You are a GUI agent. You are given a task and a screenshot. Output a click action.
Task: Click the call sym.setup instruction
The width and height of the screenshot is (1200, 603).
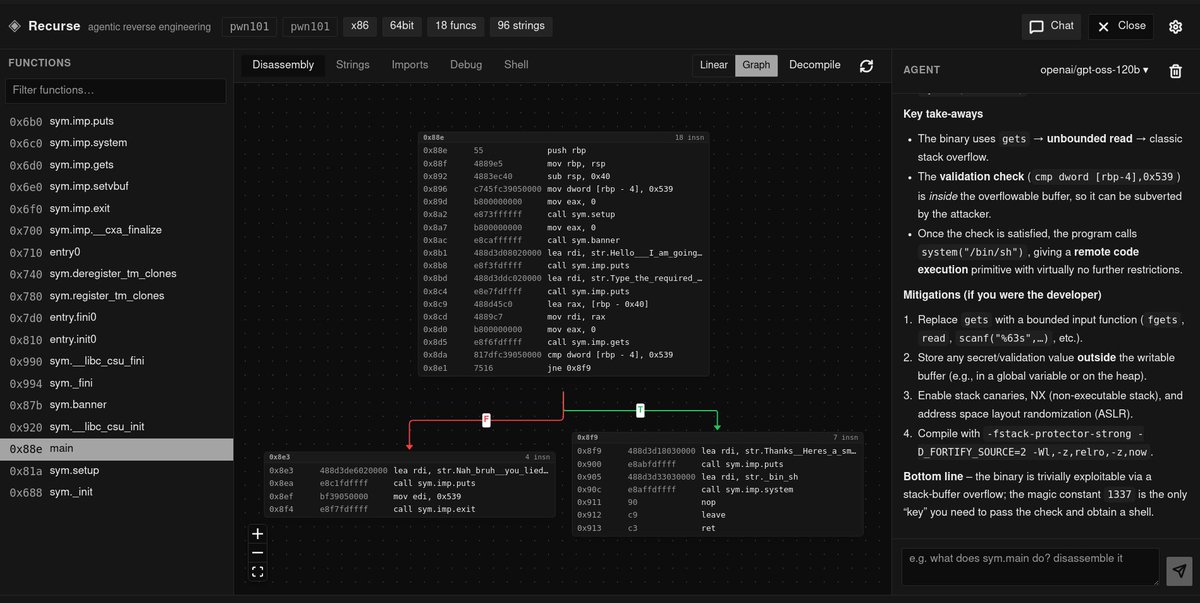pyautogui.click(x=563, y=215)
